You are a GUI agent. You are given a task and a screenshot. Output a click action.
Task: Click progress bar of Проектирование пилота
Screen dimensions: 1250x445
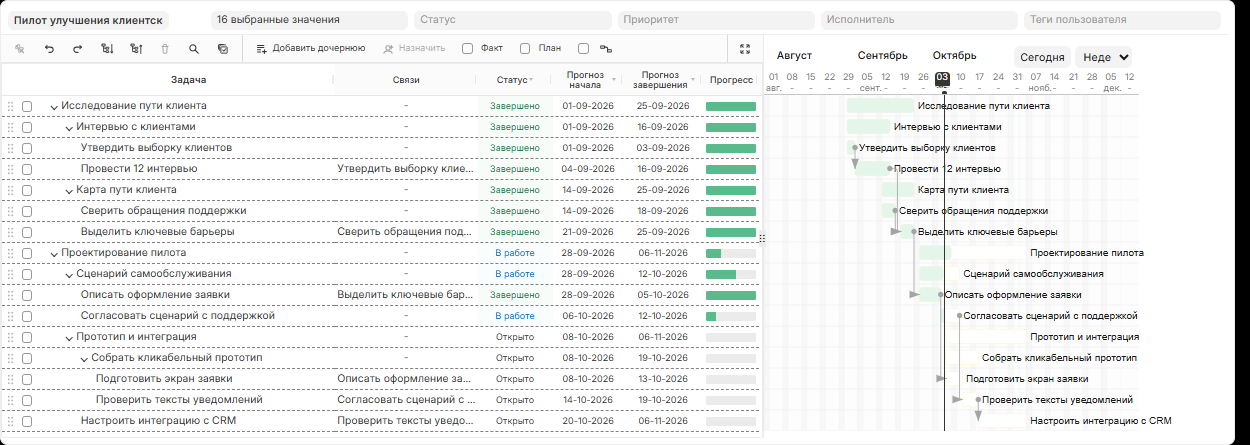coord(731,253)
